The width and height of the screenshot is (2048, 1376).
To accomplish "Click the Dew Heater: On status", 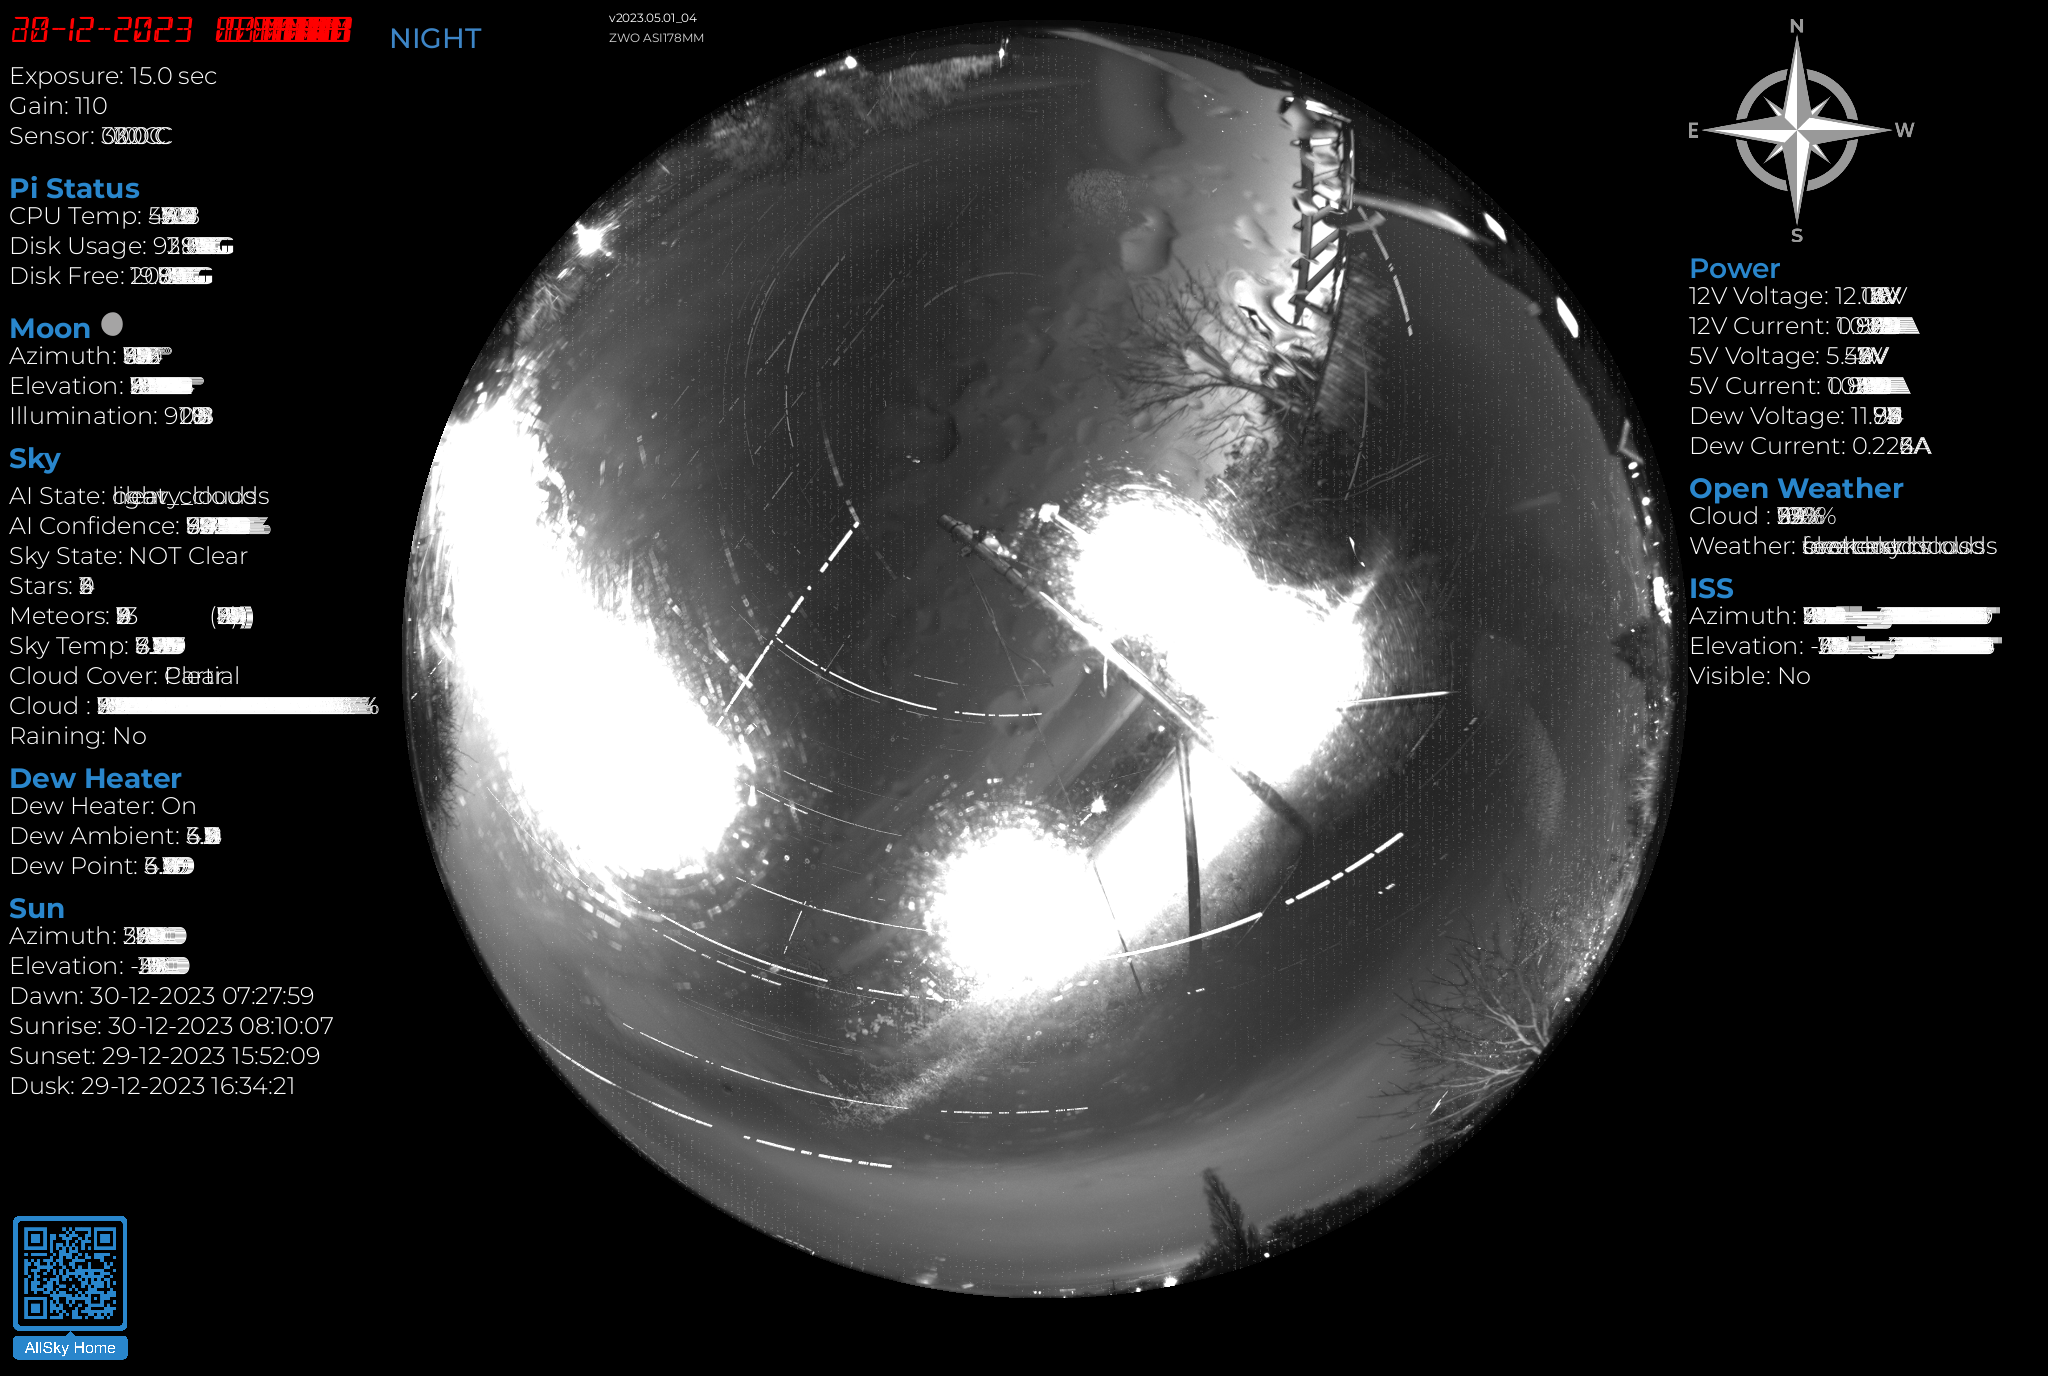I will 103,806.
